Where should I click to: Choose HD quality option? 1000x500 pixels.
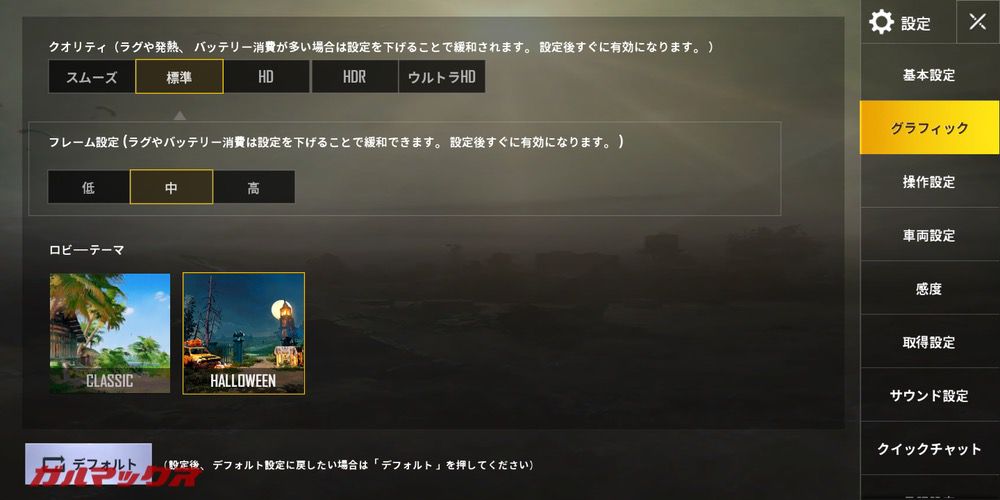(266, 77)
